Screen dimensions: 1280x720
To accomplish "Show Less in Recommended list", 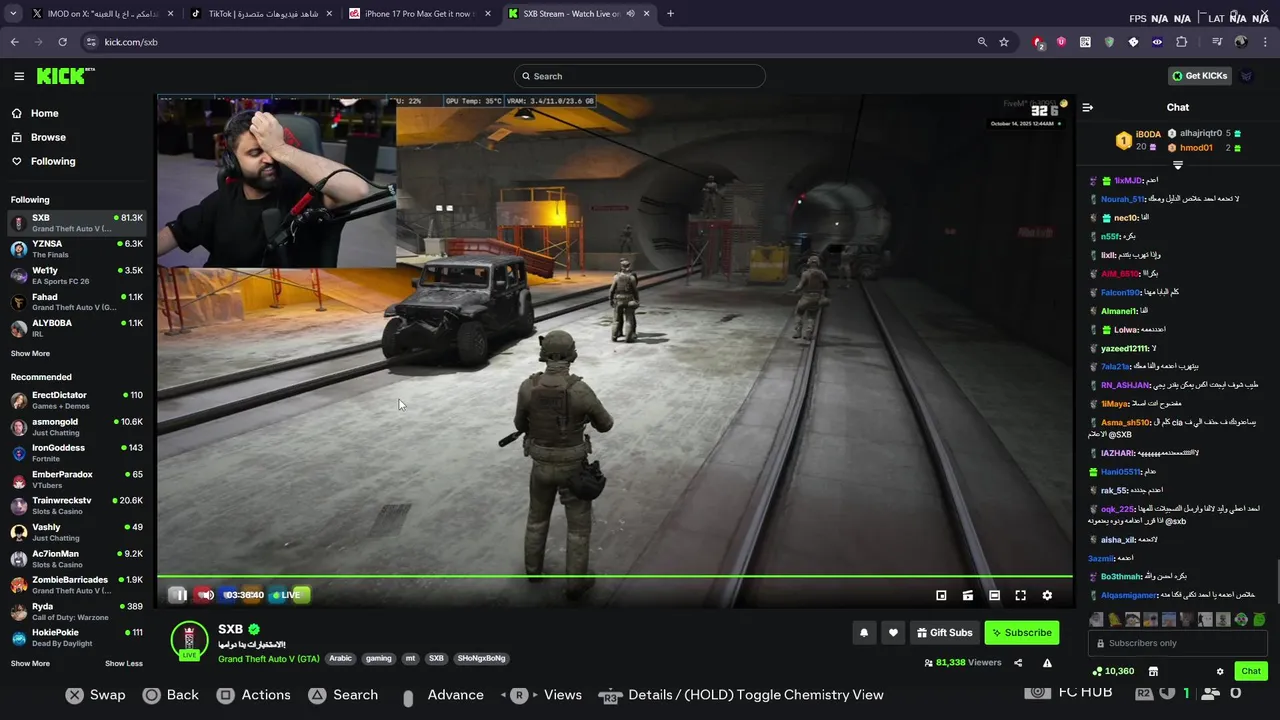I will (124, 663).
